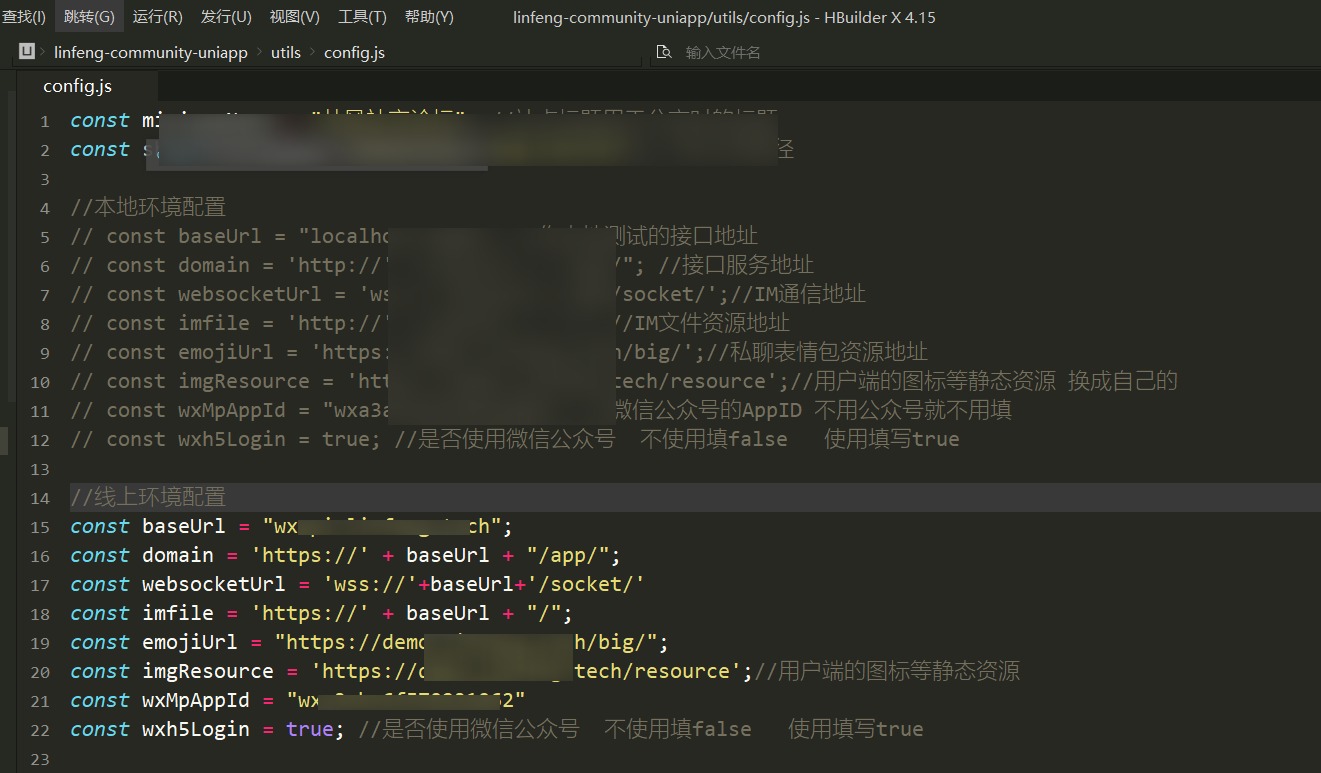This screenshot has width=1321, height=773.
Task: Click the const keyword on line 1
Action: point(100,120)
